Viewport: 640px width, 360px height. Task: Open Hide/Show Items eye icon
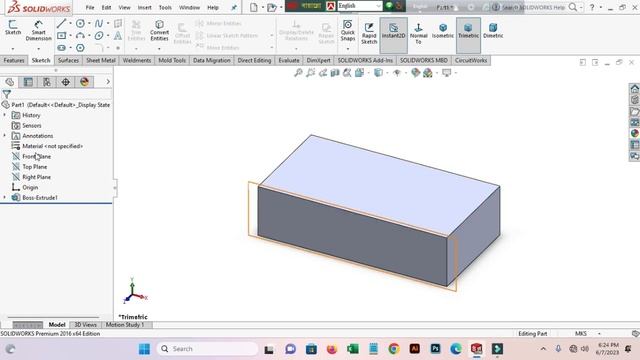tap(397, 73)
